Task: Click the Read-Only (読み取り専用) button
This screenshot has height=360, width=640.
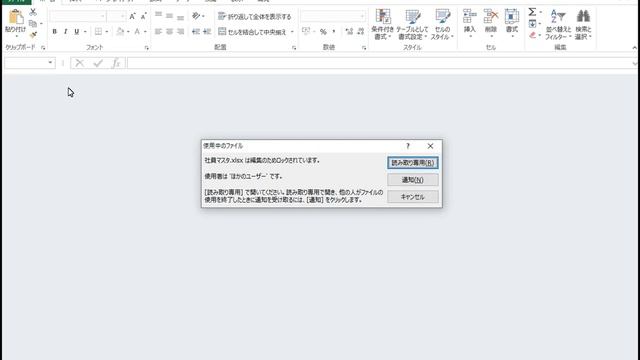Action: 413,163
